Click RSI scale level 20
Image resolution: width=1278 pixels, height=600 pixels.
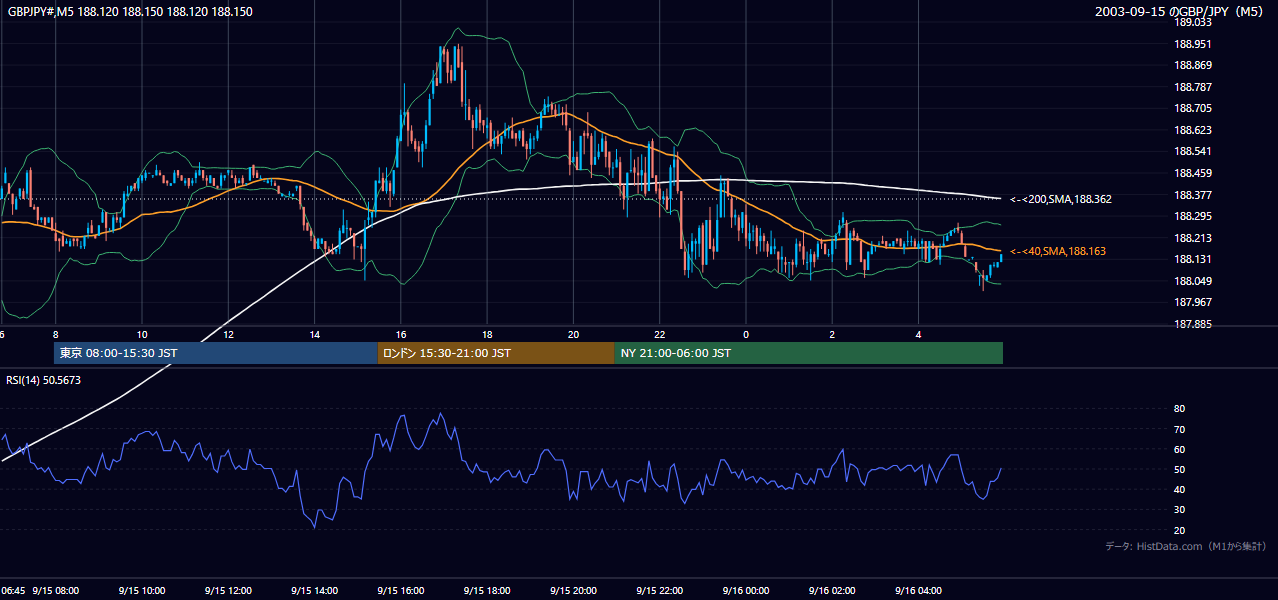click(1179, 530)
